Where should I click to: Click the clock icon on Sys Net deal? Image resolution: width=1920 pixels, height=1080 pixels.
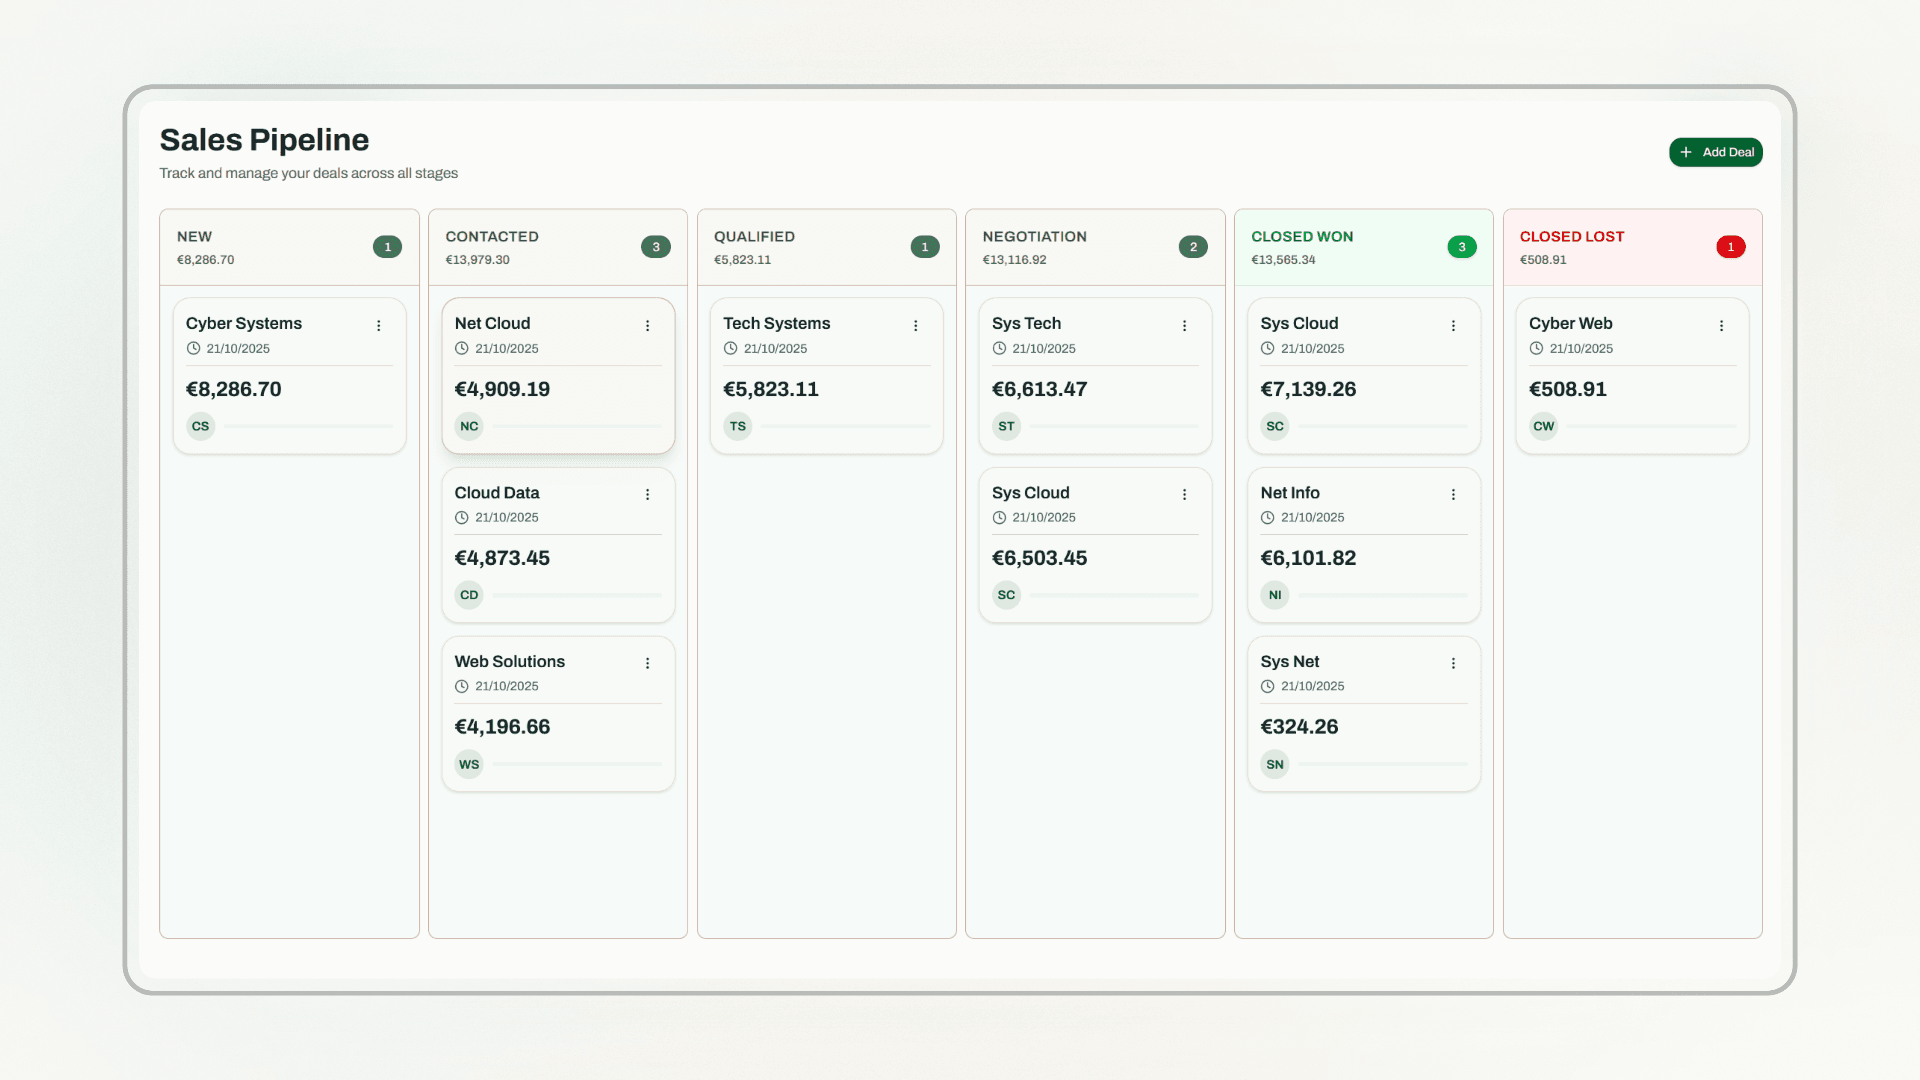coord(1267,686)
